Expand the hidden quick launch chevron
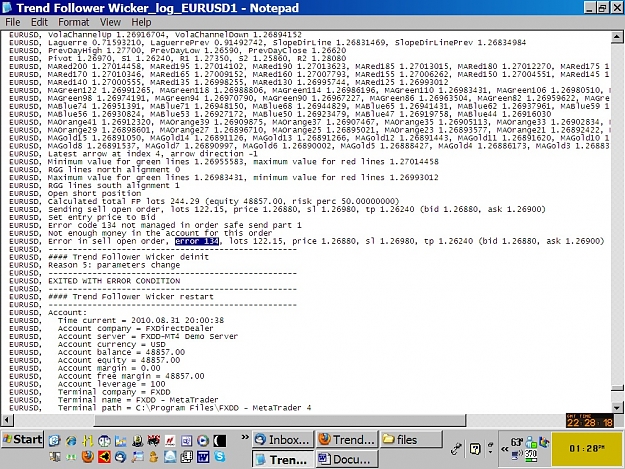 245,437
